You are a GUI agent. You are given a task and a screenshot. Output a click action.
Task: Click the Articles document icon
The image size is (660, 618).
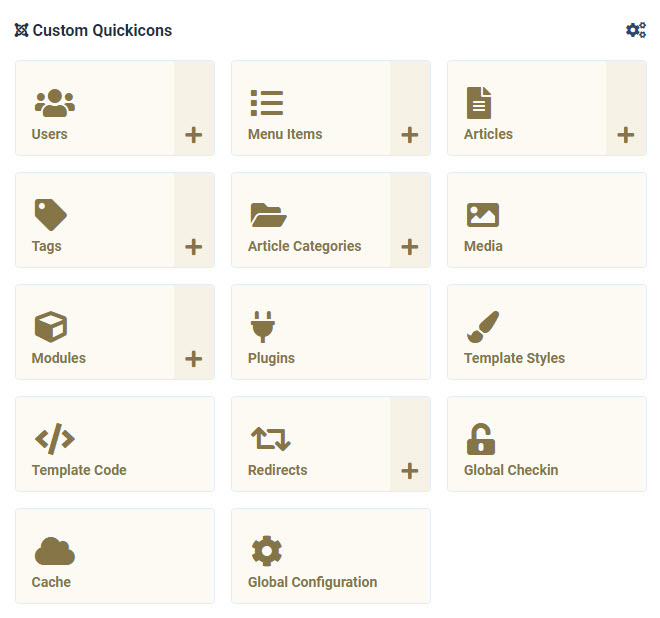[x=479, y=102]
